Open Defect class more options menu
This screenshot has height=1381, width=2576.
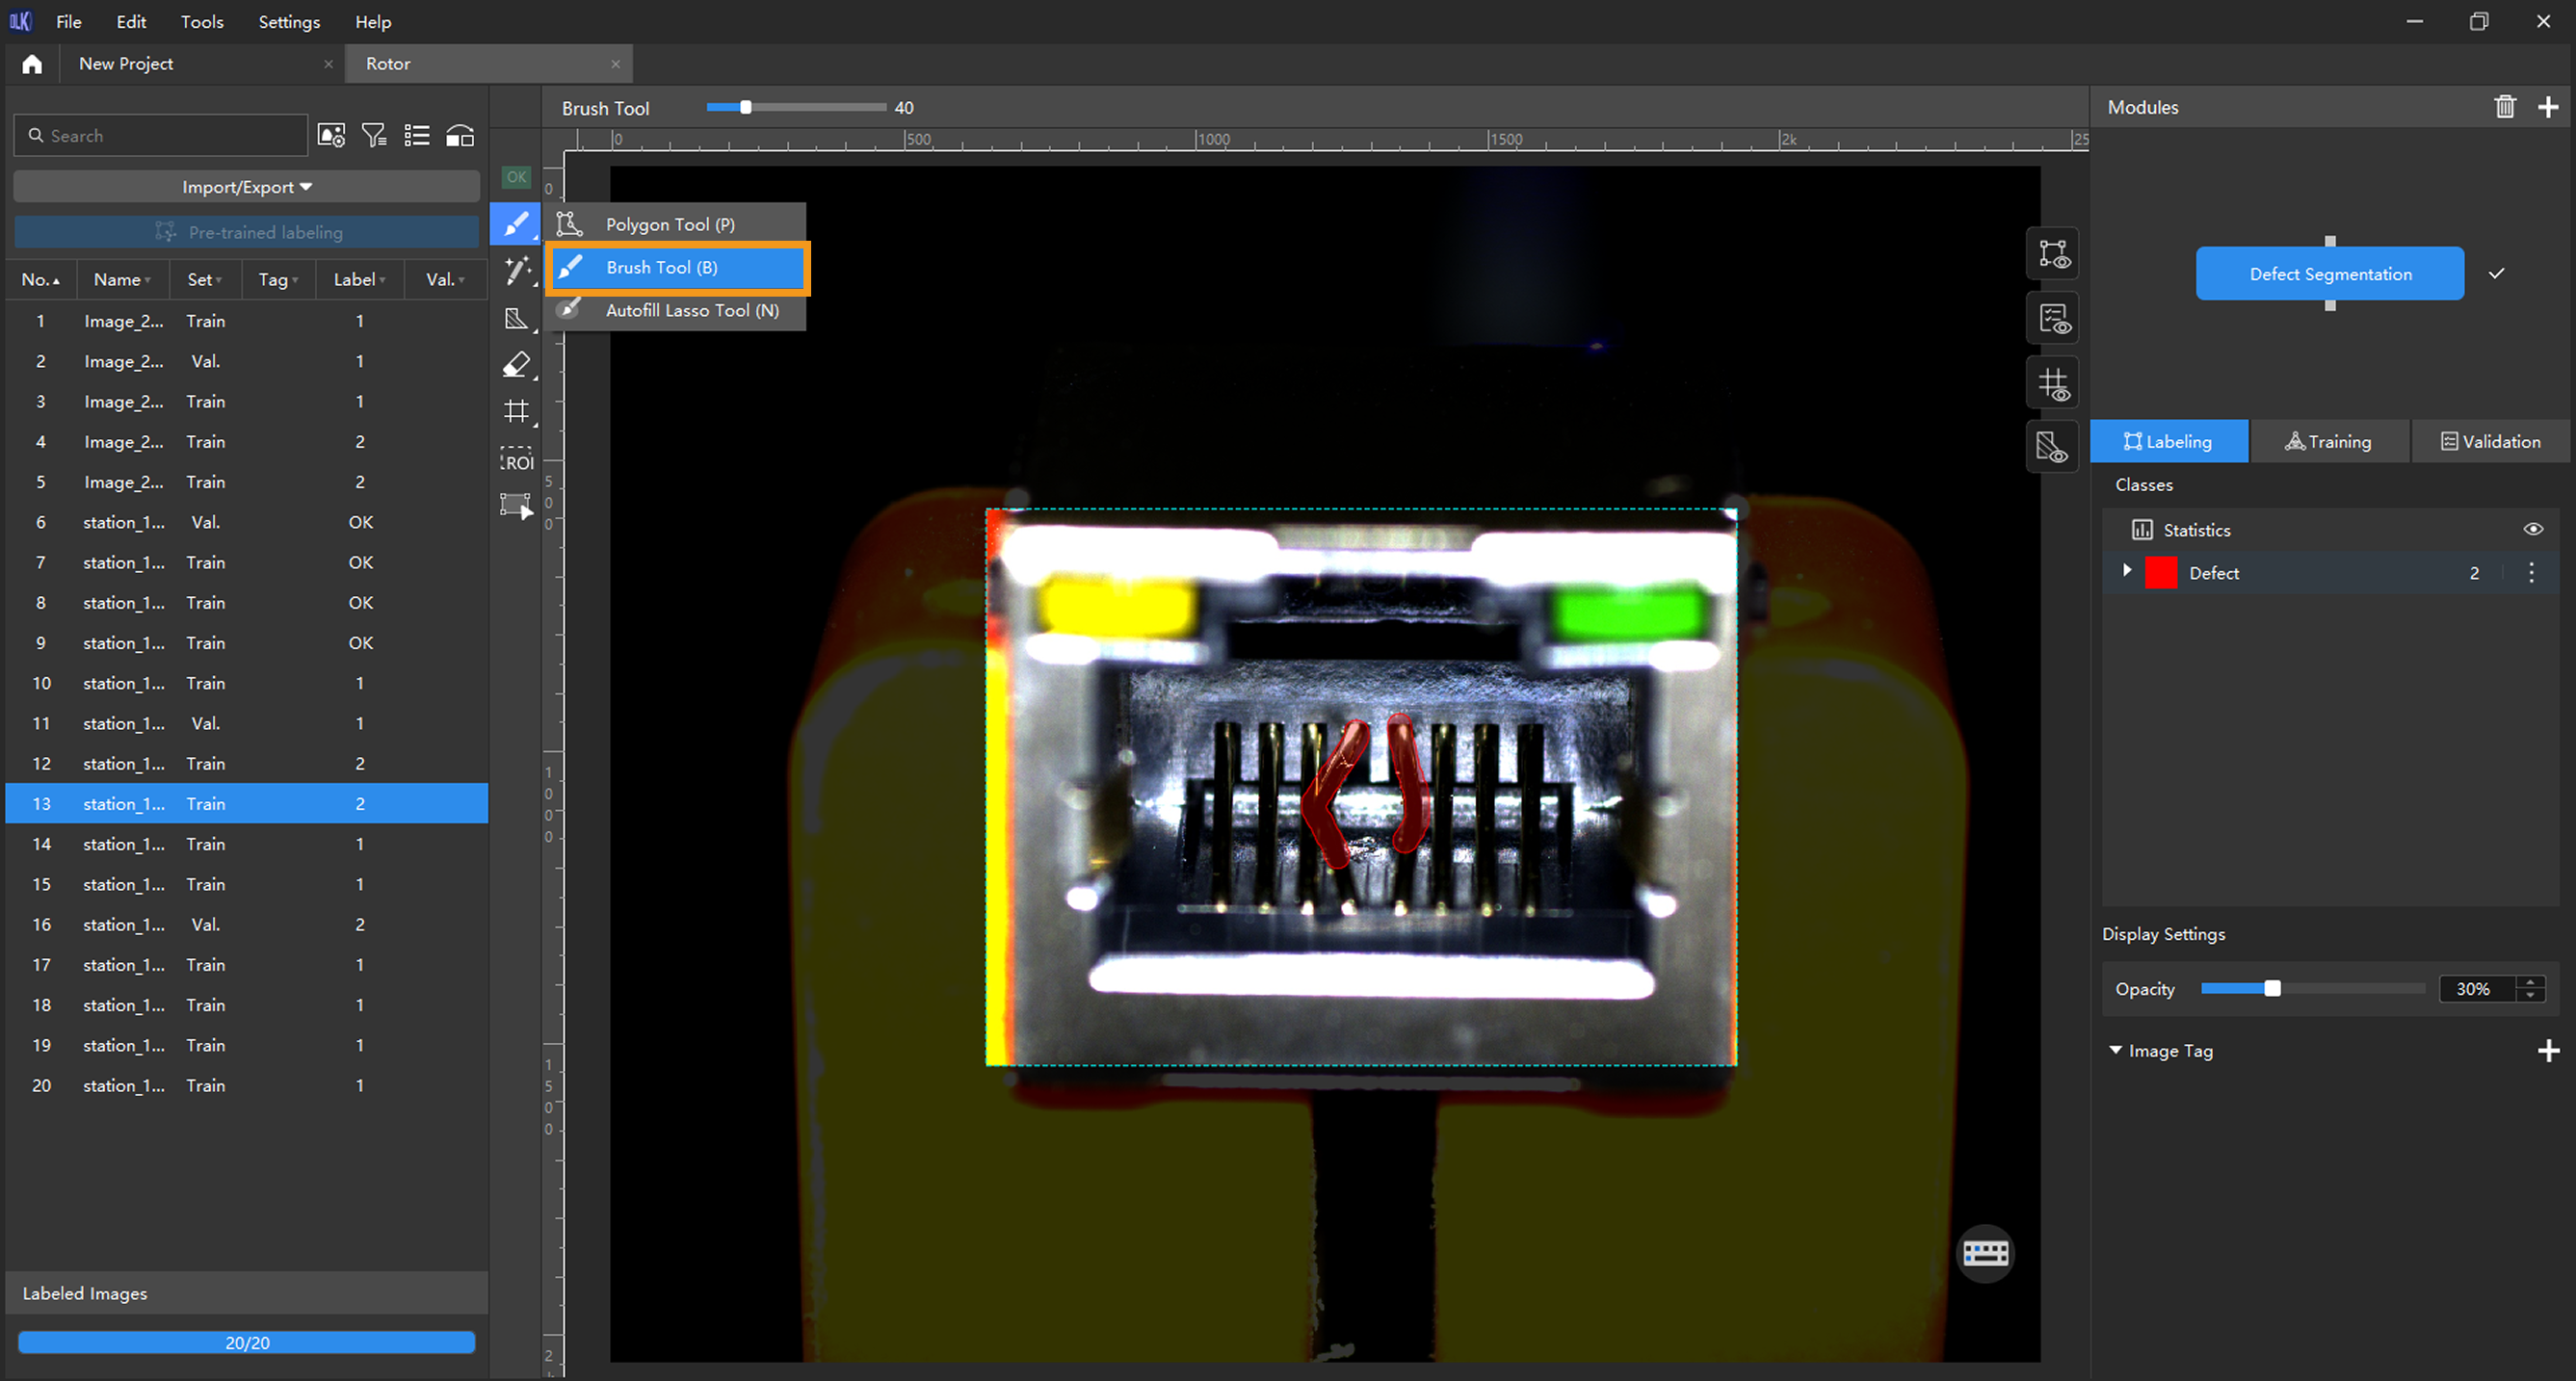2532,573
